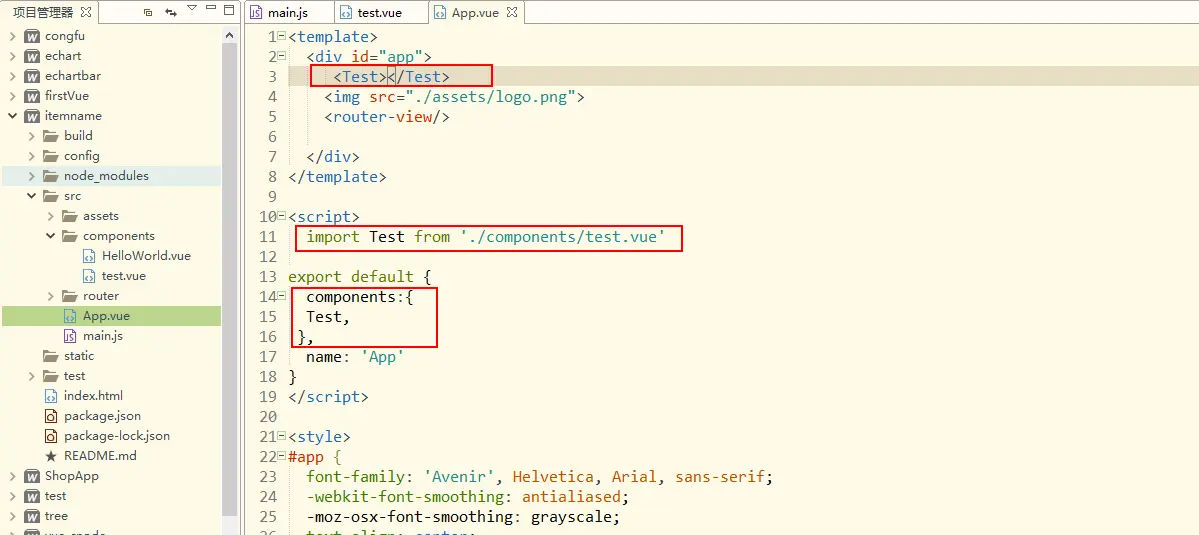Collapse the components folder arrow
The image size is (1199, 535).
point(50,235)
